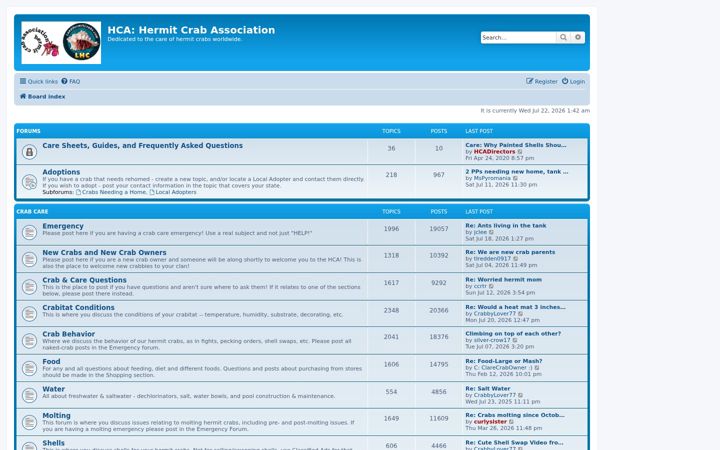Open Crabitat Conditions forum
Screen dimensions: 720x450
pos(79,308)
